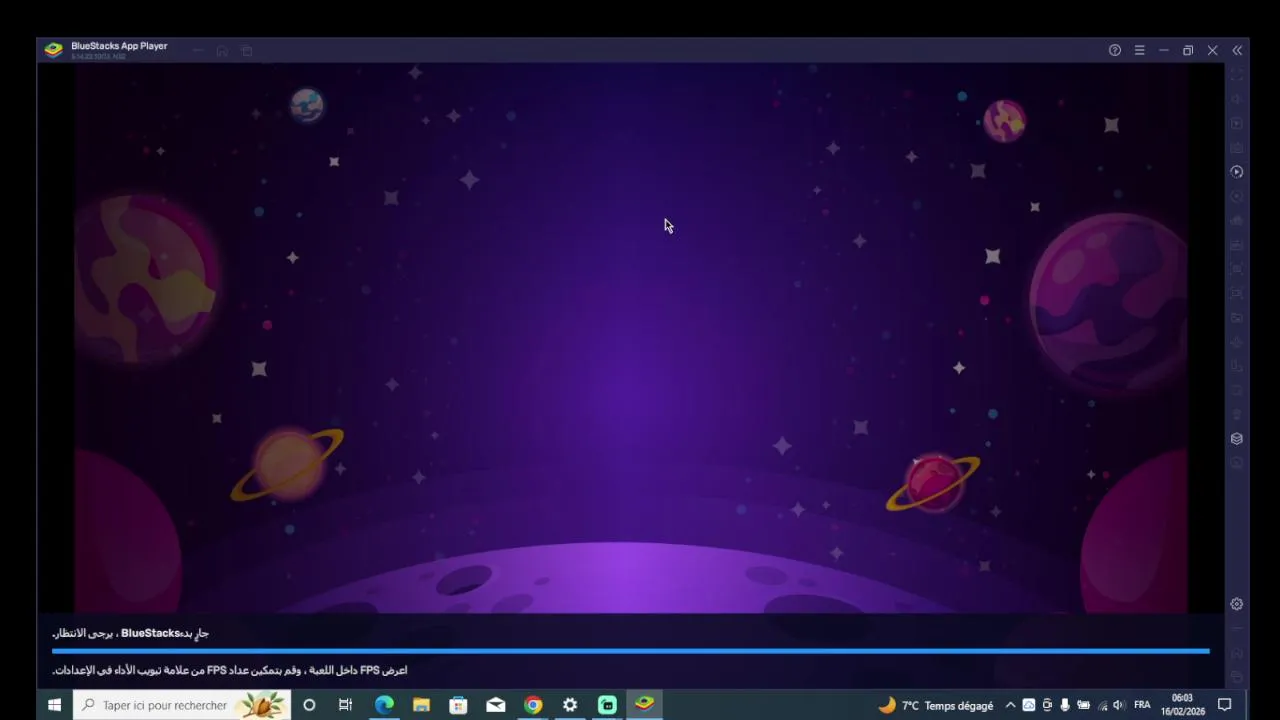1280x720 pixels.
Task: Launch Microsoft Edge from taskbar
Action: pyautogui.click(x=384, y=705)
